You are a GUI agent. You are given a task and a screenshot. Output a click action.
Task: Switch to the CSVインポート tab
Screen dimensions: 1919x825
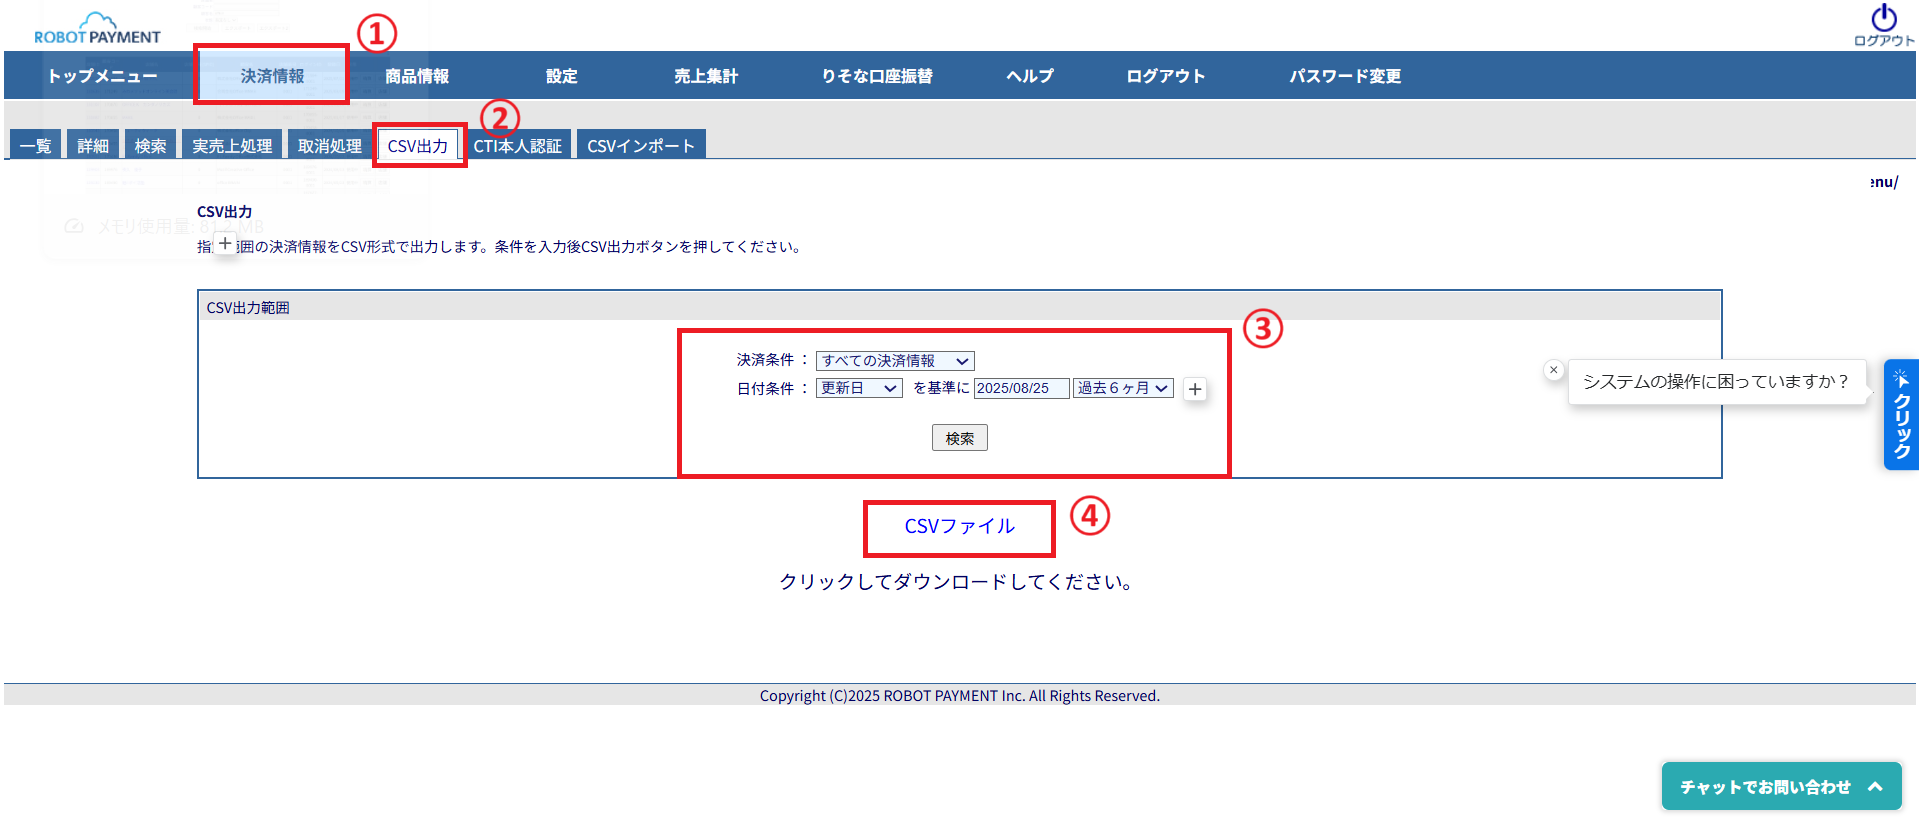click(x=641, y=146)
